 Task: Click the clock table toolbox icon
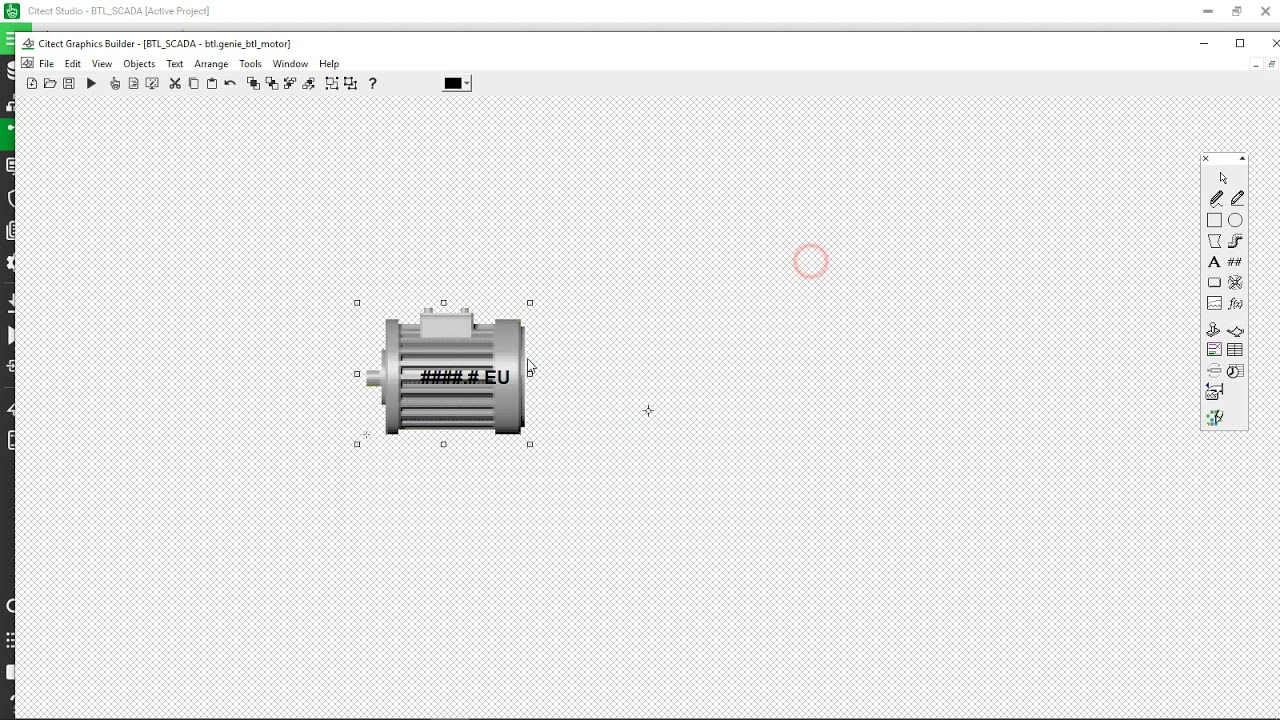click(x=1235, y=371)
